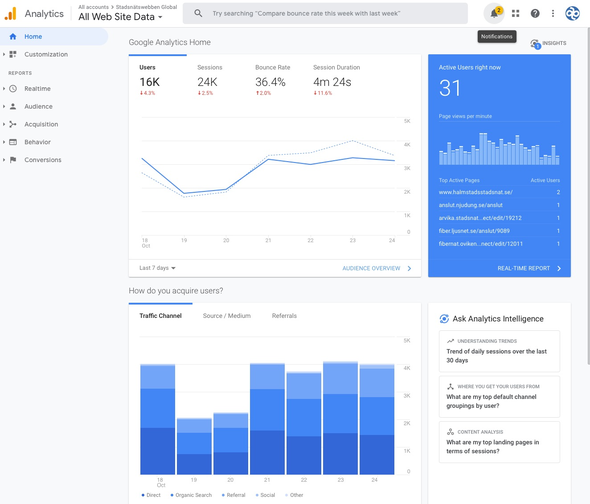
Task: Click the Behavior window icon
Action: (x=13, y=142)
